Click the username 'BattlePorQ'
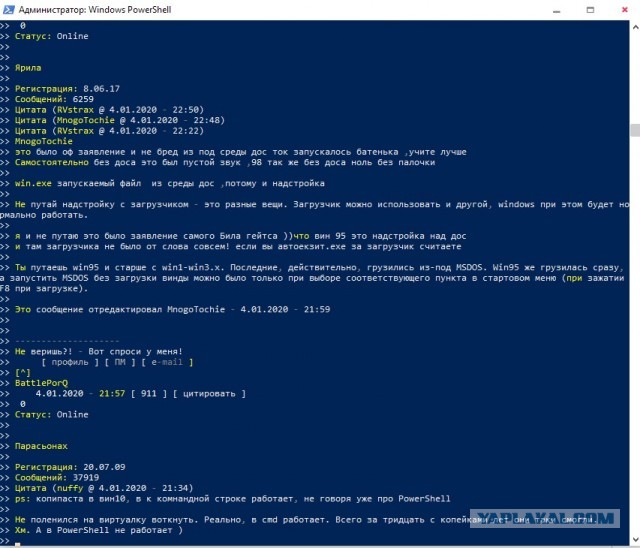 tap(41, 383)
